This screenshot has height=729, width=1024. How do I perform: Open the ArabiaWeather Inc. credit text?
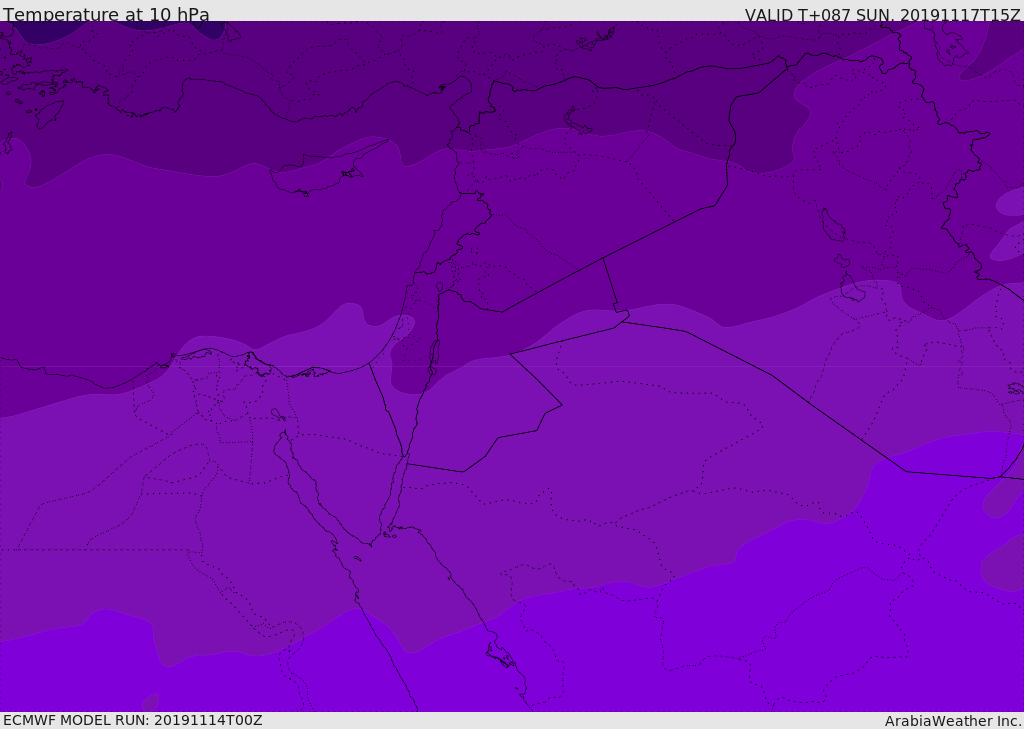point(953,721)
